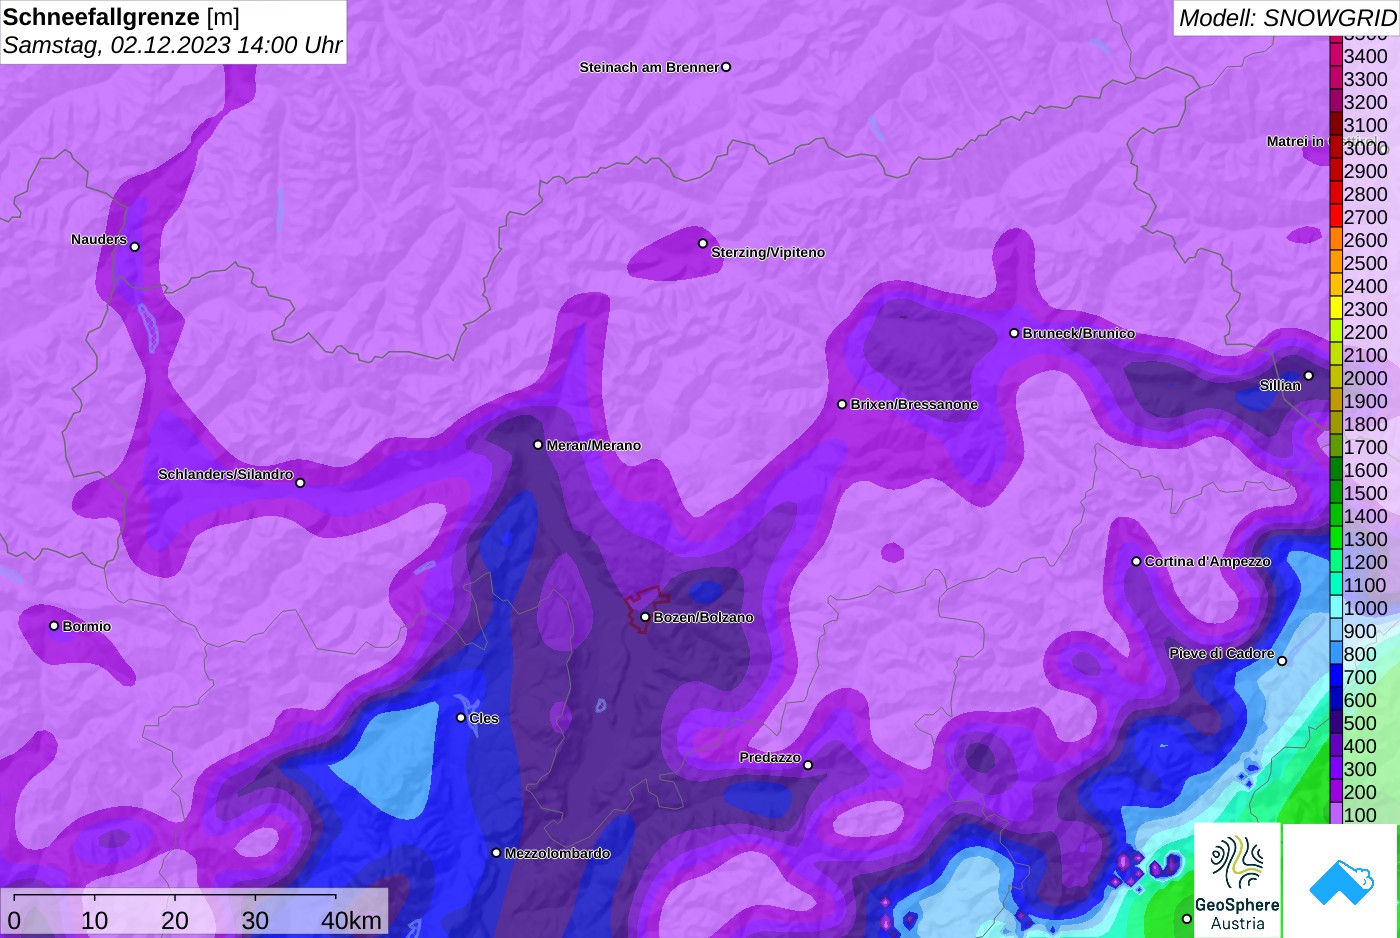Image resolution: width=1400 pixels, height=938 pixels.
Task: Click the Pieve di Cadore marker dot
Action: [1282, 661]
